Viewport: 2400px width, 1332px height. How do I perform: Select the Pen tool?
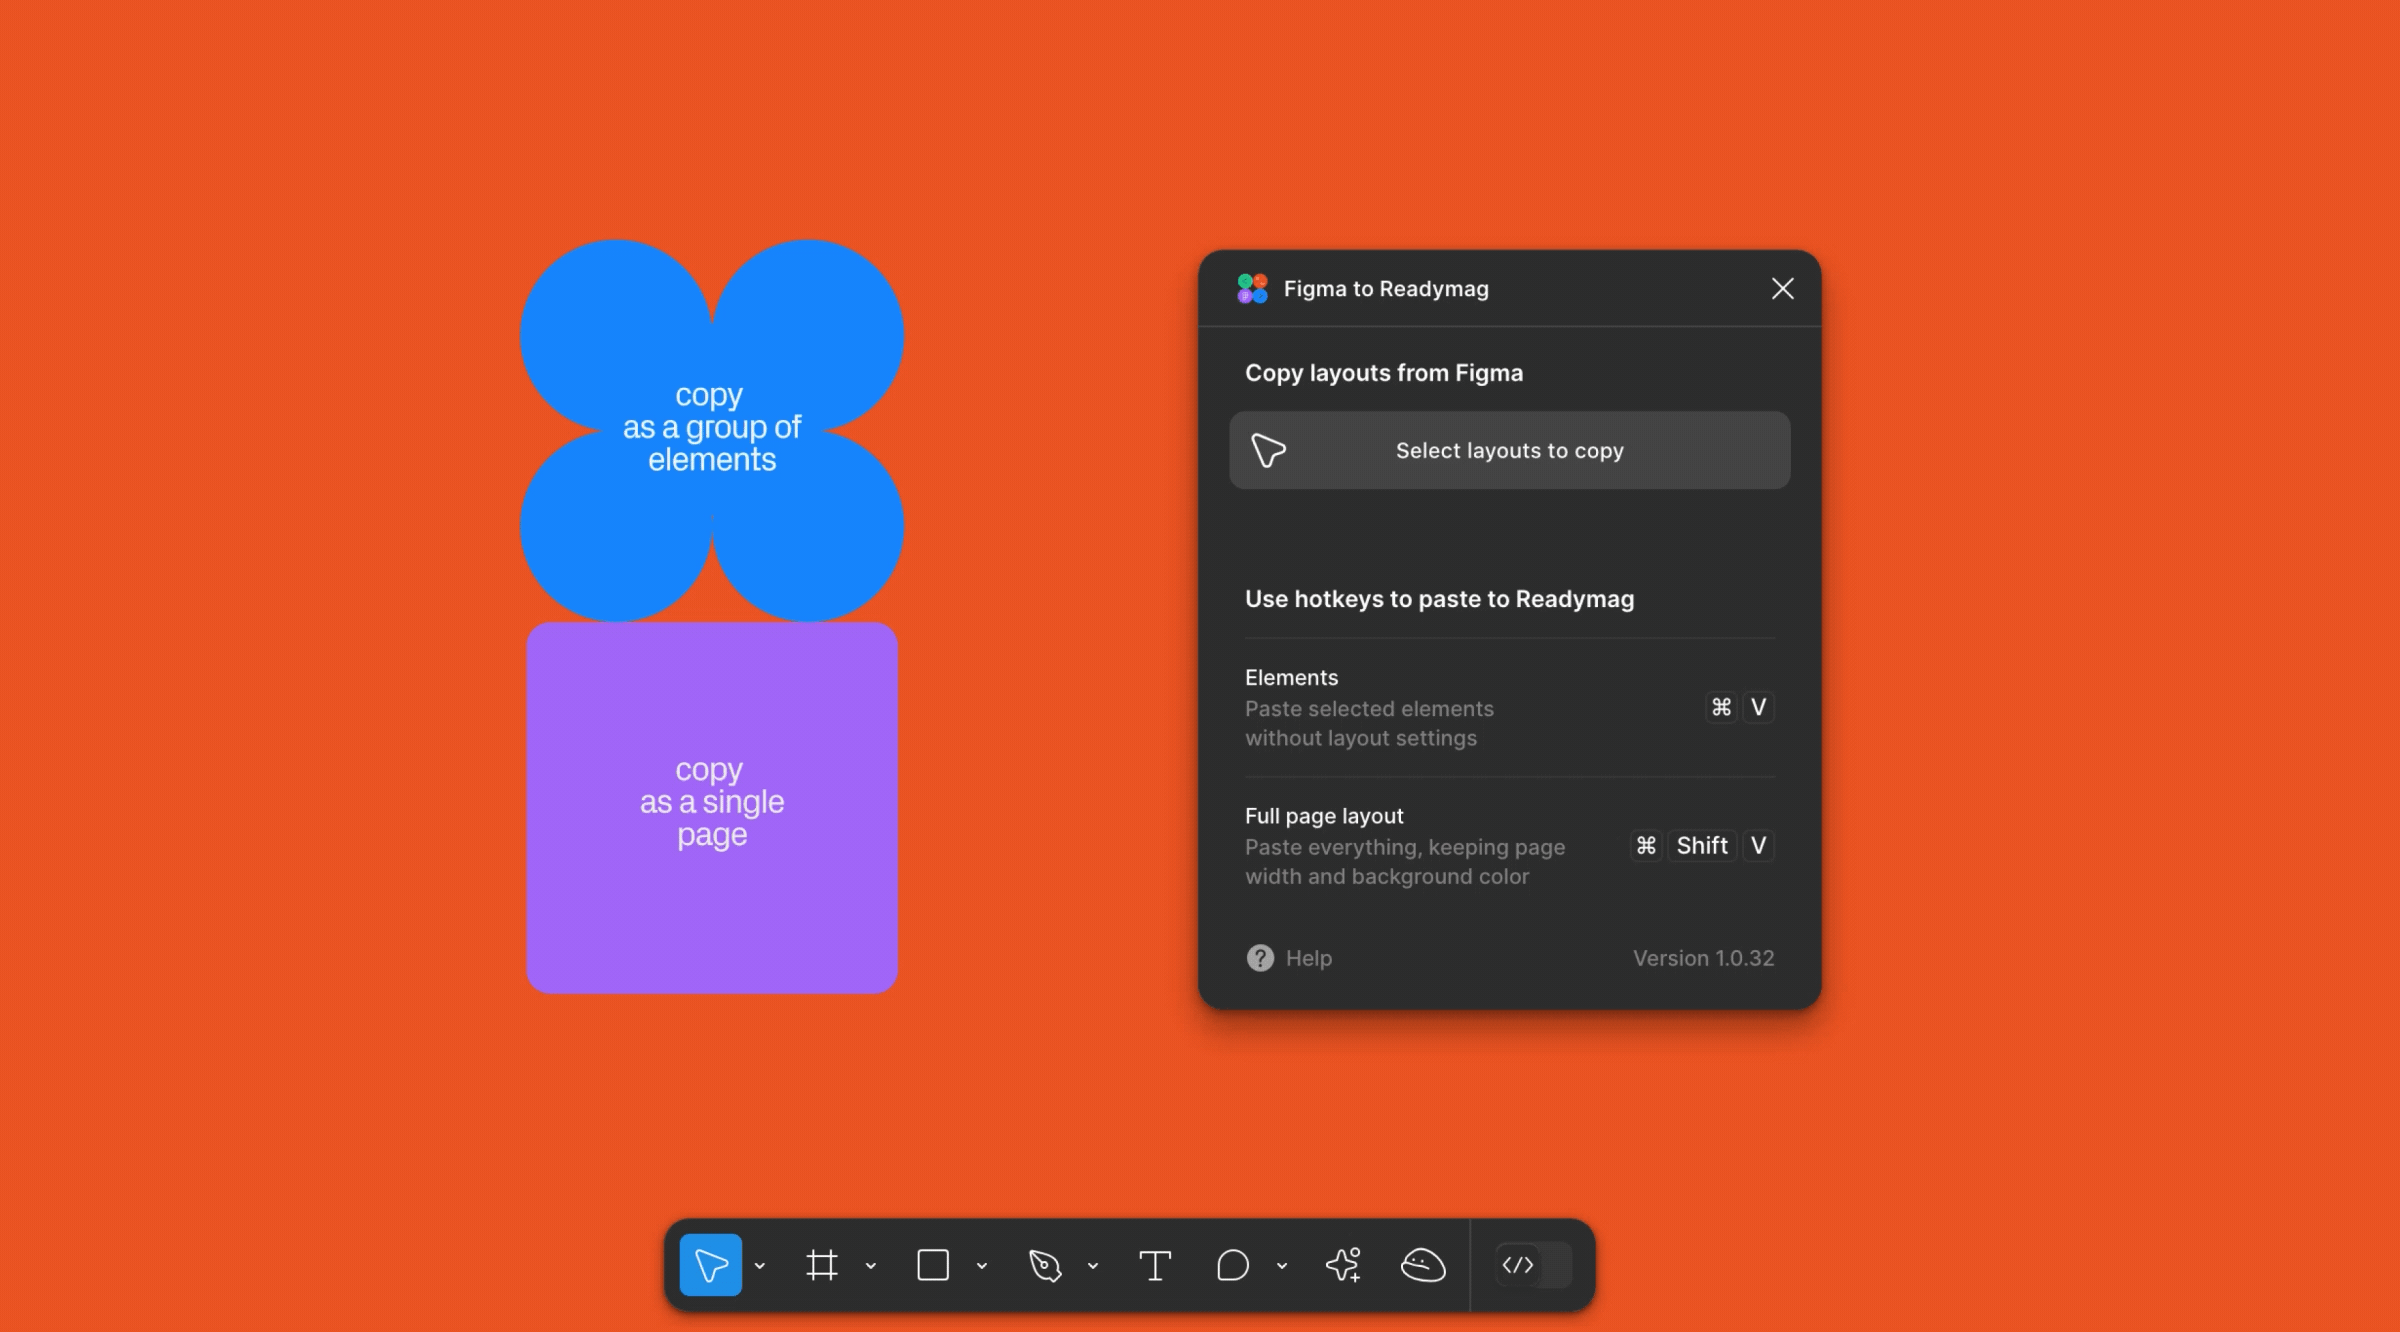[1045, 1265]
